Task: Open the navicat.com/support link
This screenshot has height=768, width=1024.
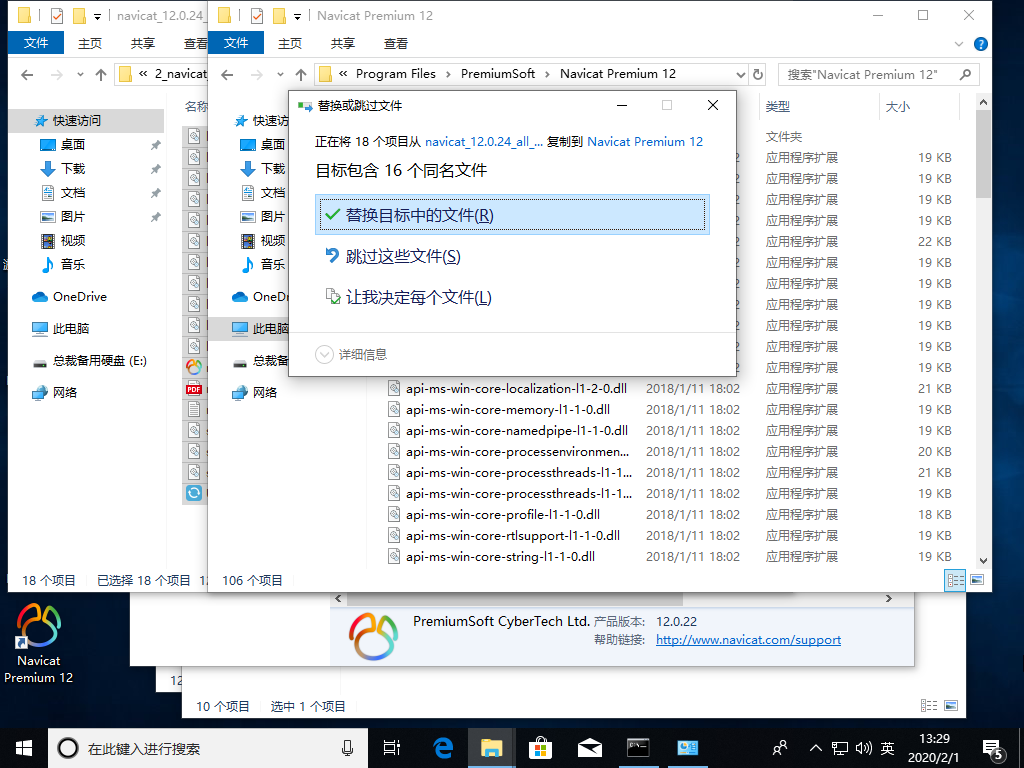Action: coord(748,640)
